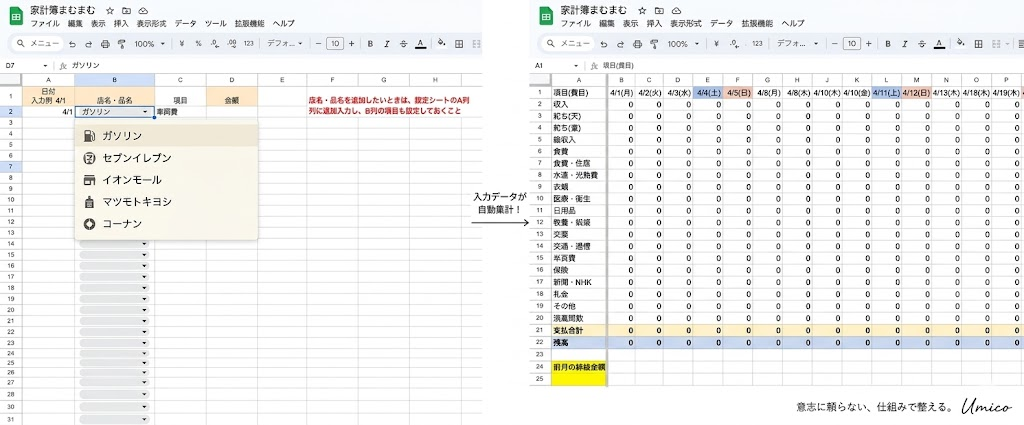Click the print icon in input sheet window
The width and height of the screenshot is (1024, 425).
pos(105,44)
